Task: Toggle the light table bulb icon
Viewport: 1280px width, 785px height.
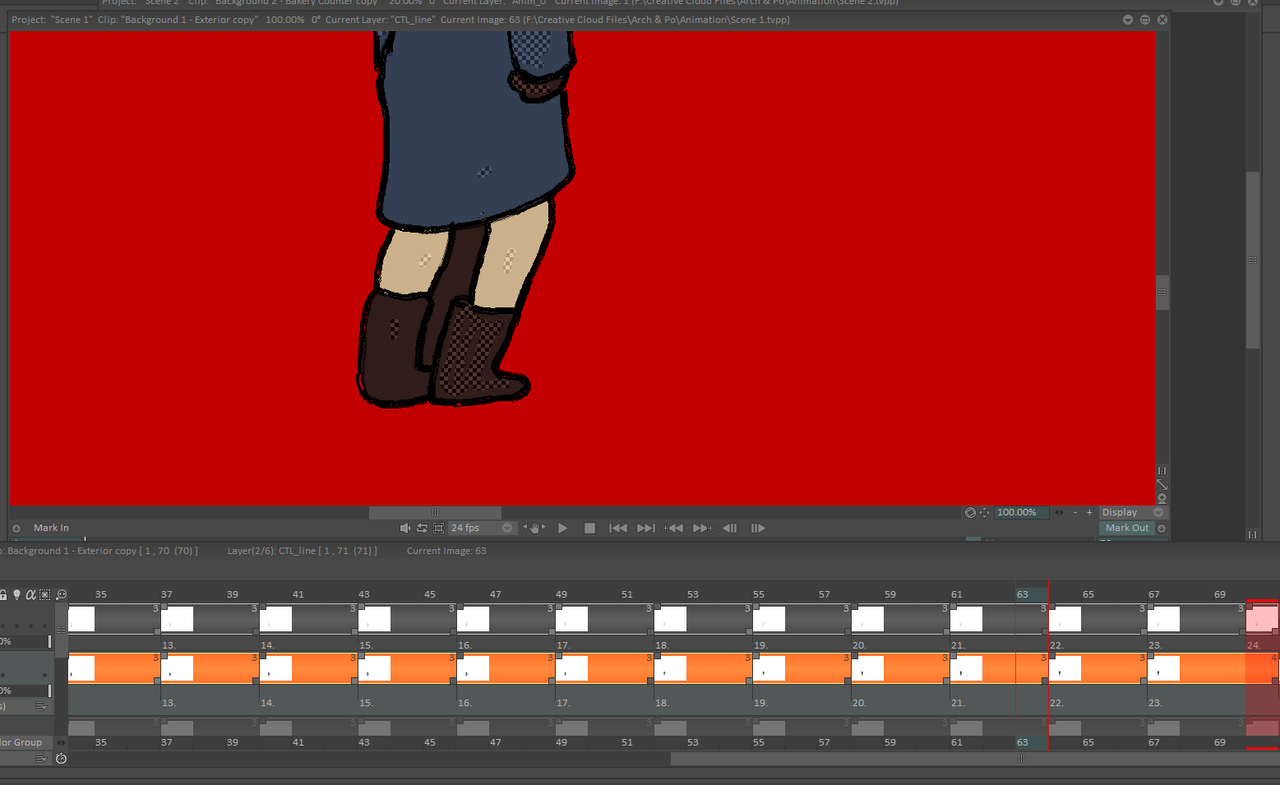Action: click(x=17, y=594)
